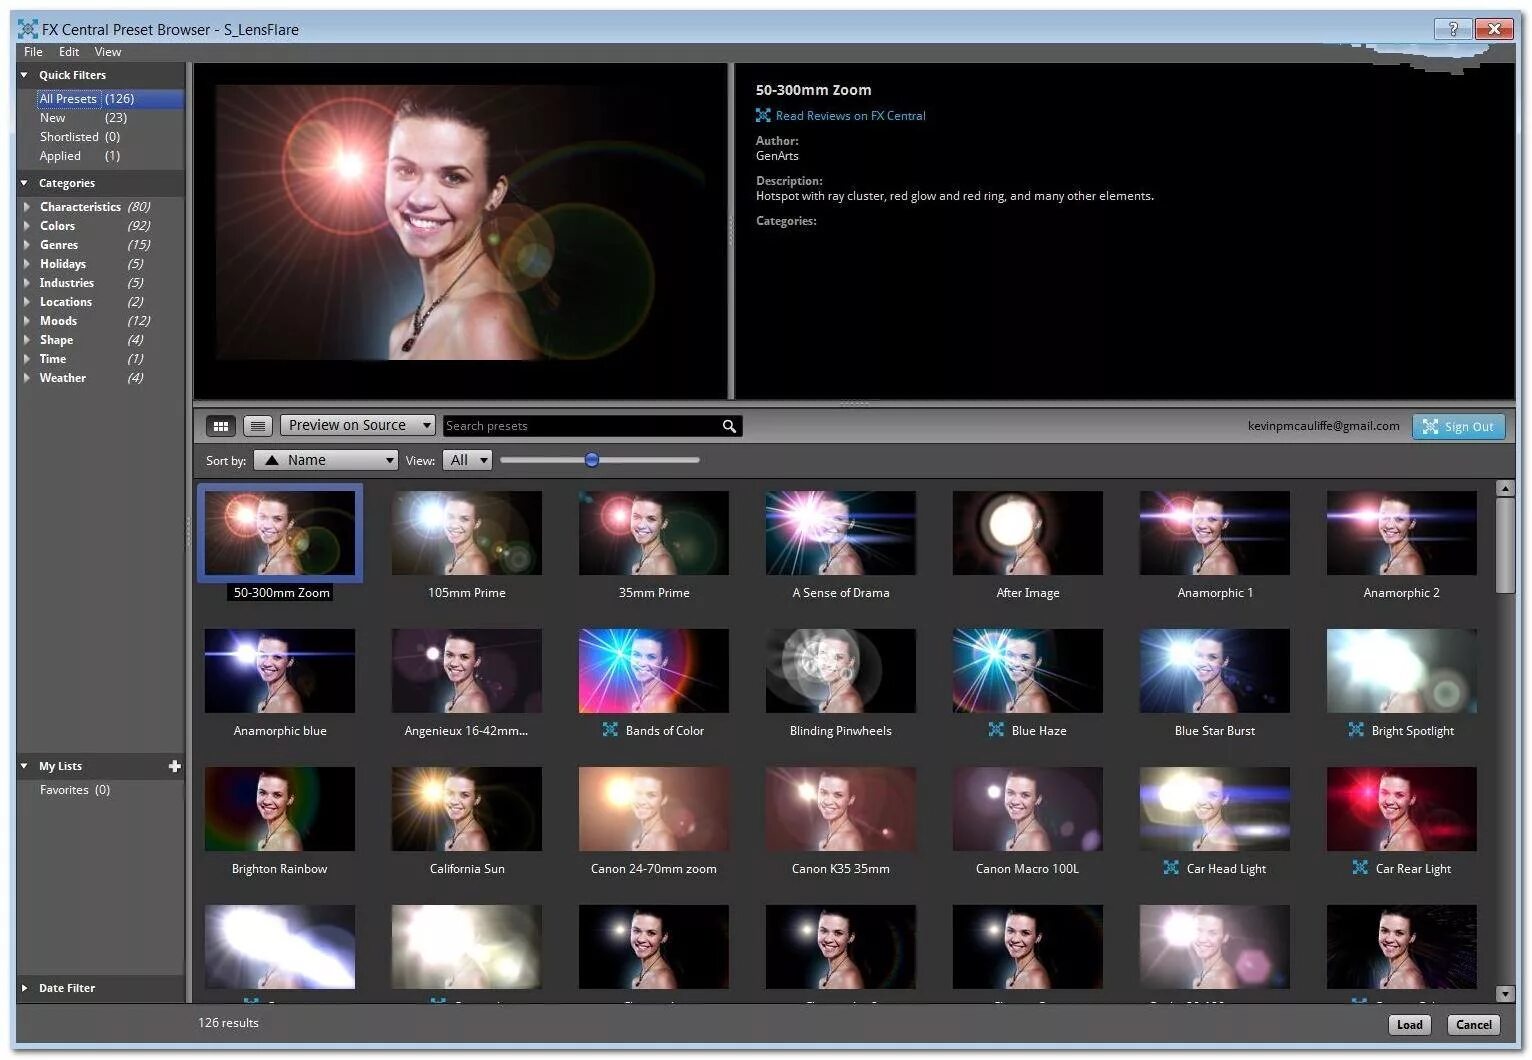Show only Applied presets

tap(61, 156)
